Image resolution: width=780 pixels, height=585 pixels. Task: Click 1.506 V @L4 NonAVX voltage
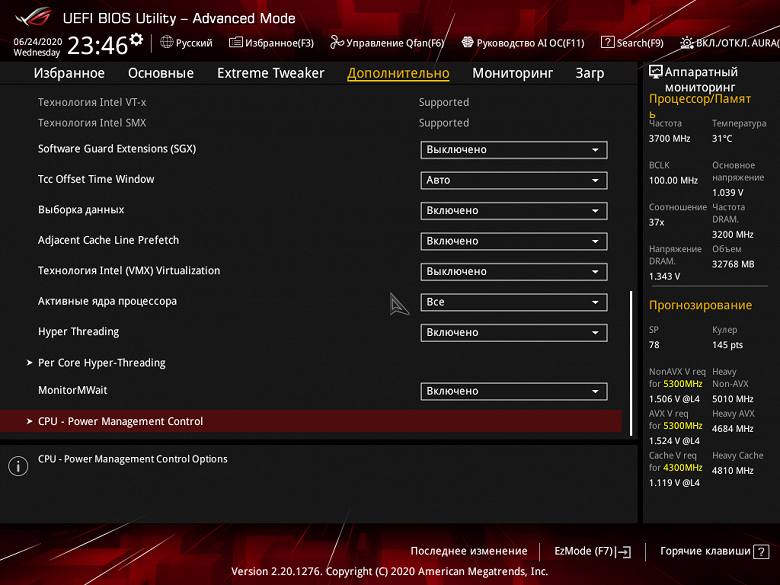tap(674, 399)
